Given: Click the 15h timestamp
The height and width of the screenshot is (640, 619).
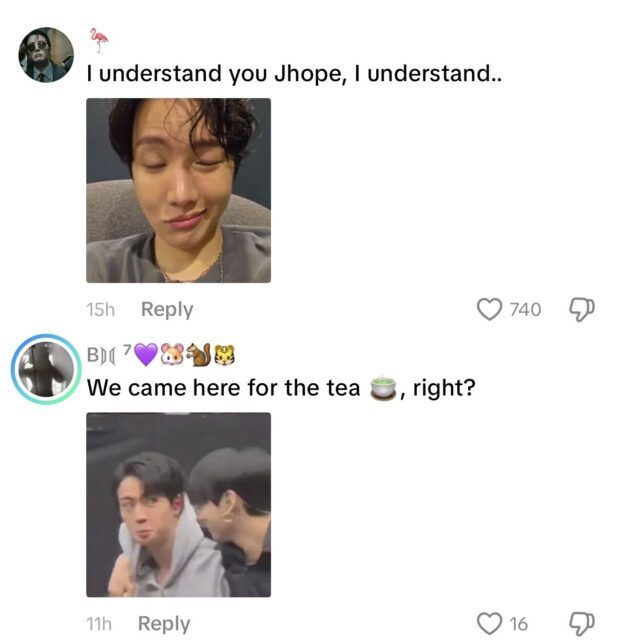Looking at the screenshot, I should (100, 310).
